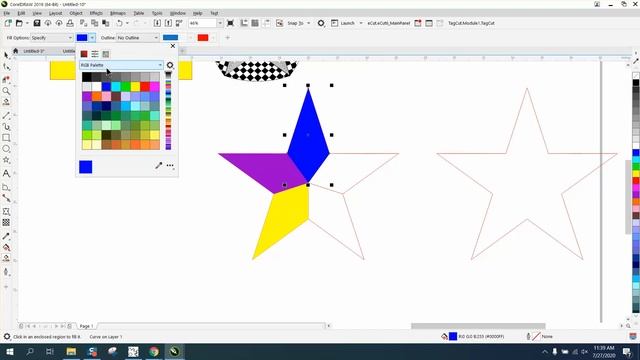Click the Import icon

coord(157,23)
